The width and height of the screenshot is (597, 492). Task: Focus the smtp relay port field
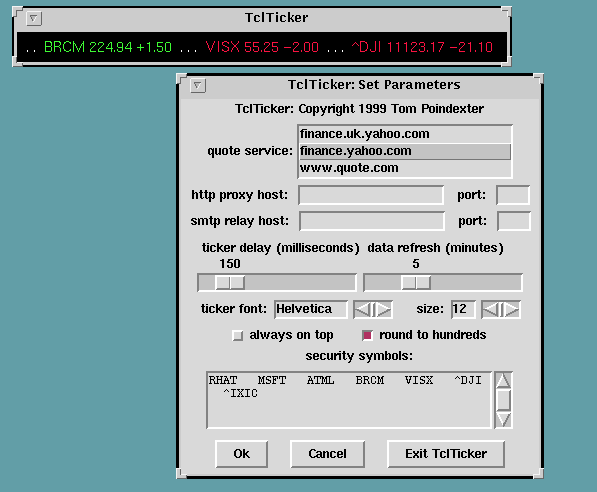pos(514,221)
